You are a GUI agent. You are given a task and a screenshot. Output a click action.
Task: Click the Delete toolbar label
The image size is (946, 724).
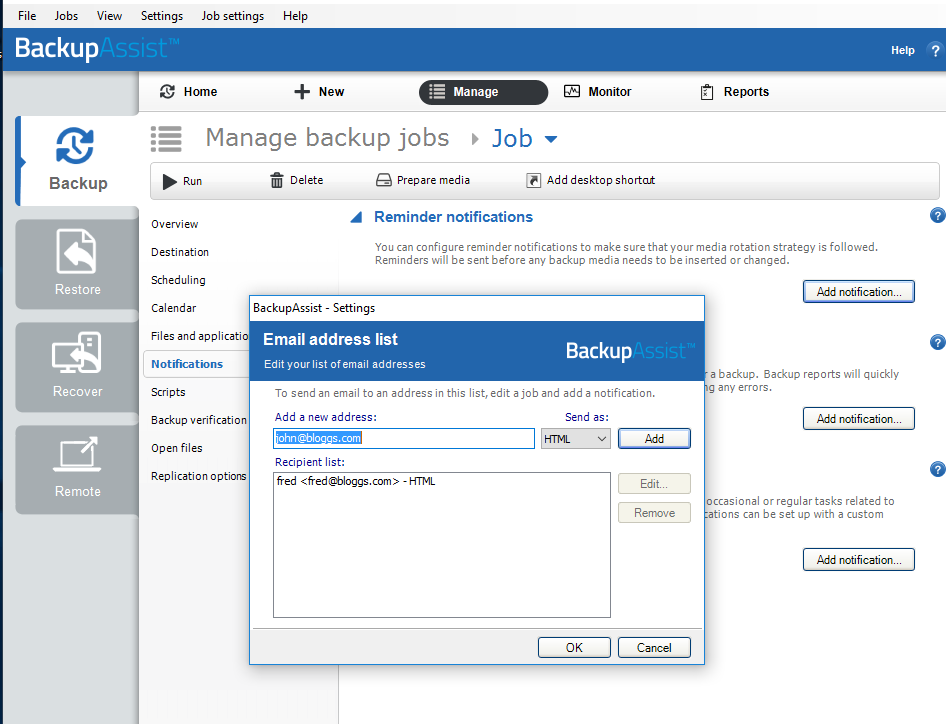click(306, 180)
